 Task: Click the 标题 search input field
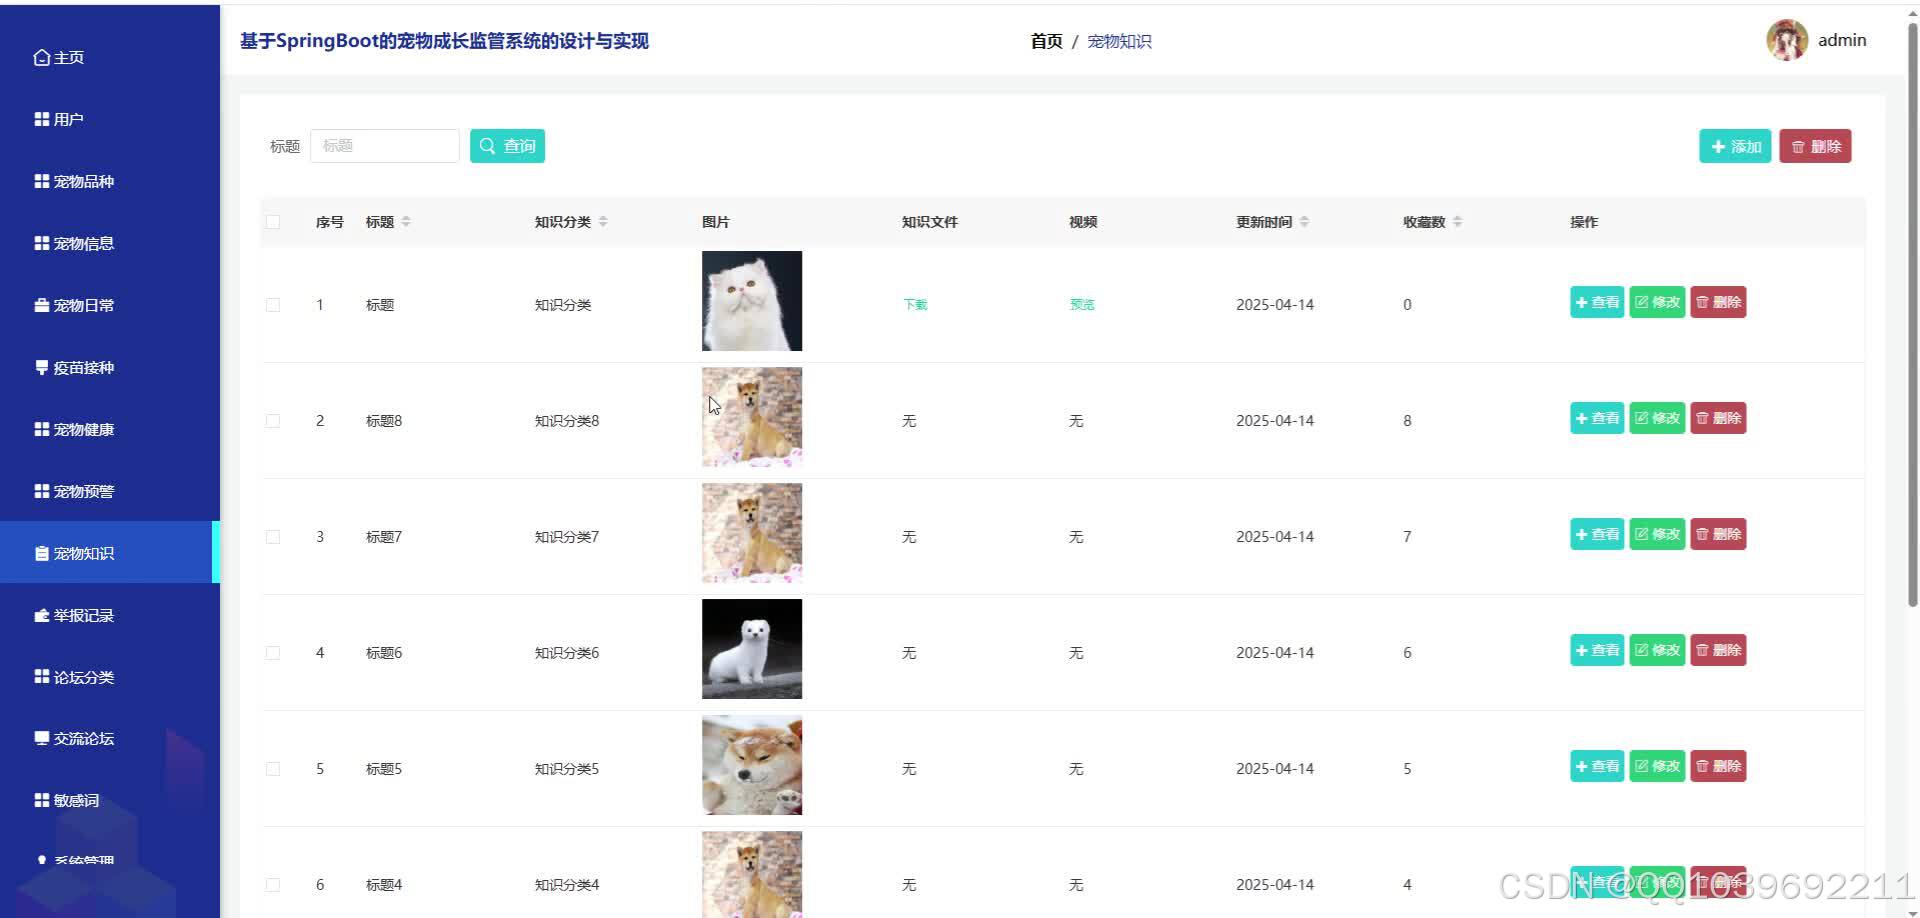pos(385,145)
